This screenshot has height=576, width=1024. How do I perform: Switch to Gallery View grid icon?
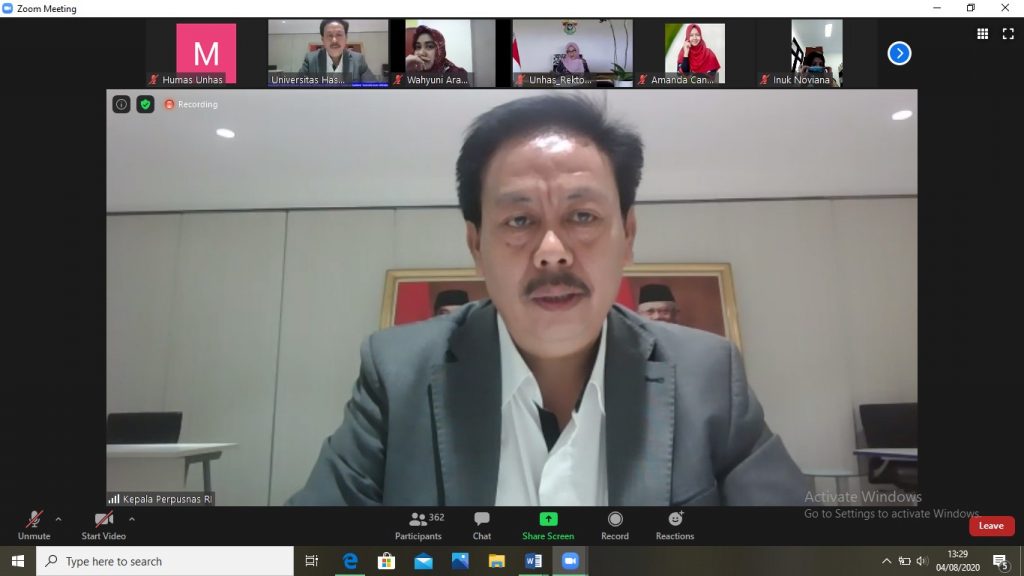[984, 34]
